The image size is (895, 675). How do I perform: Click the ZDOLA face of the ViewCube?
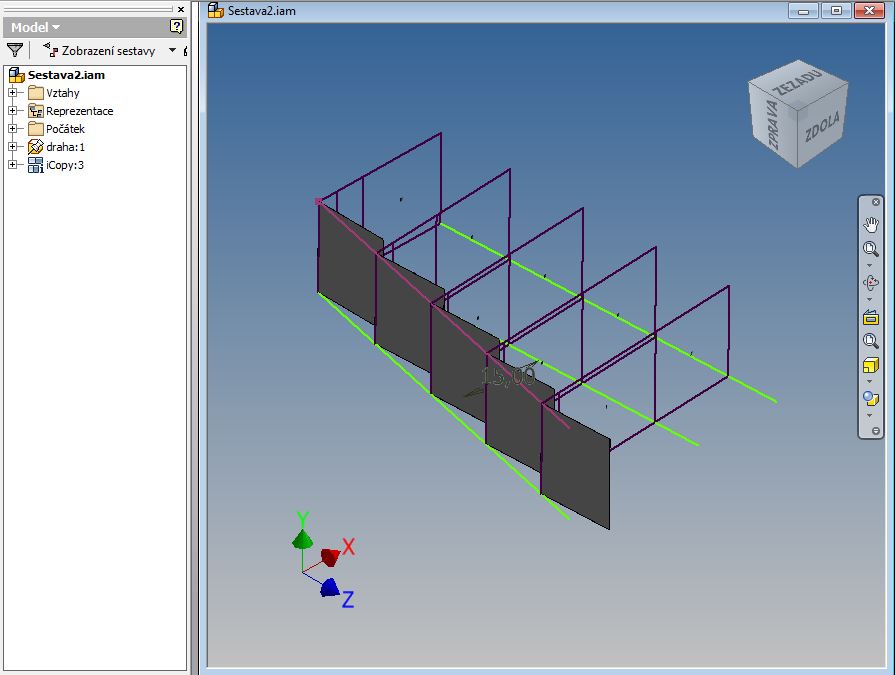point(822,127)
